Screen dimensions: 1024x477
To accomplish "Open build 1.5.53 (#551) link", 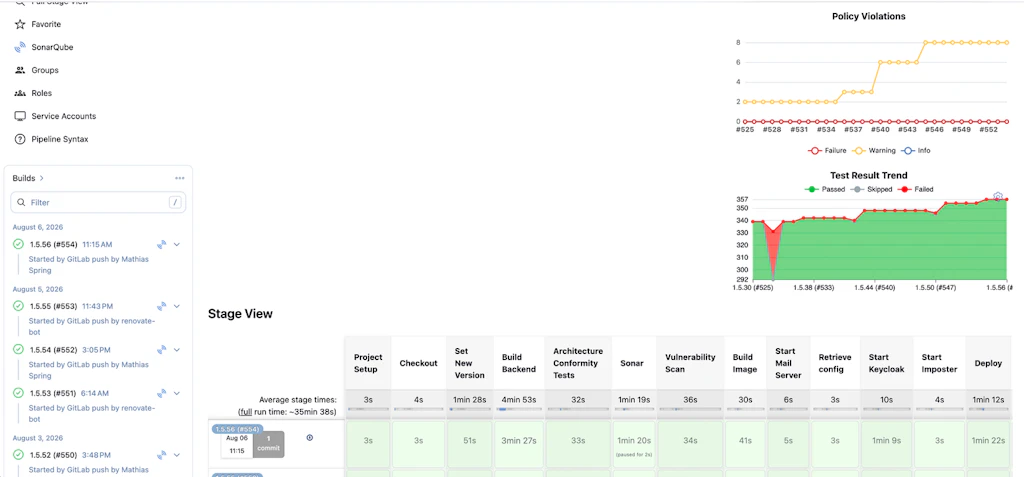I will (x=54, y=393).
